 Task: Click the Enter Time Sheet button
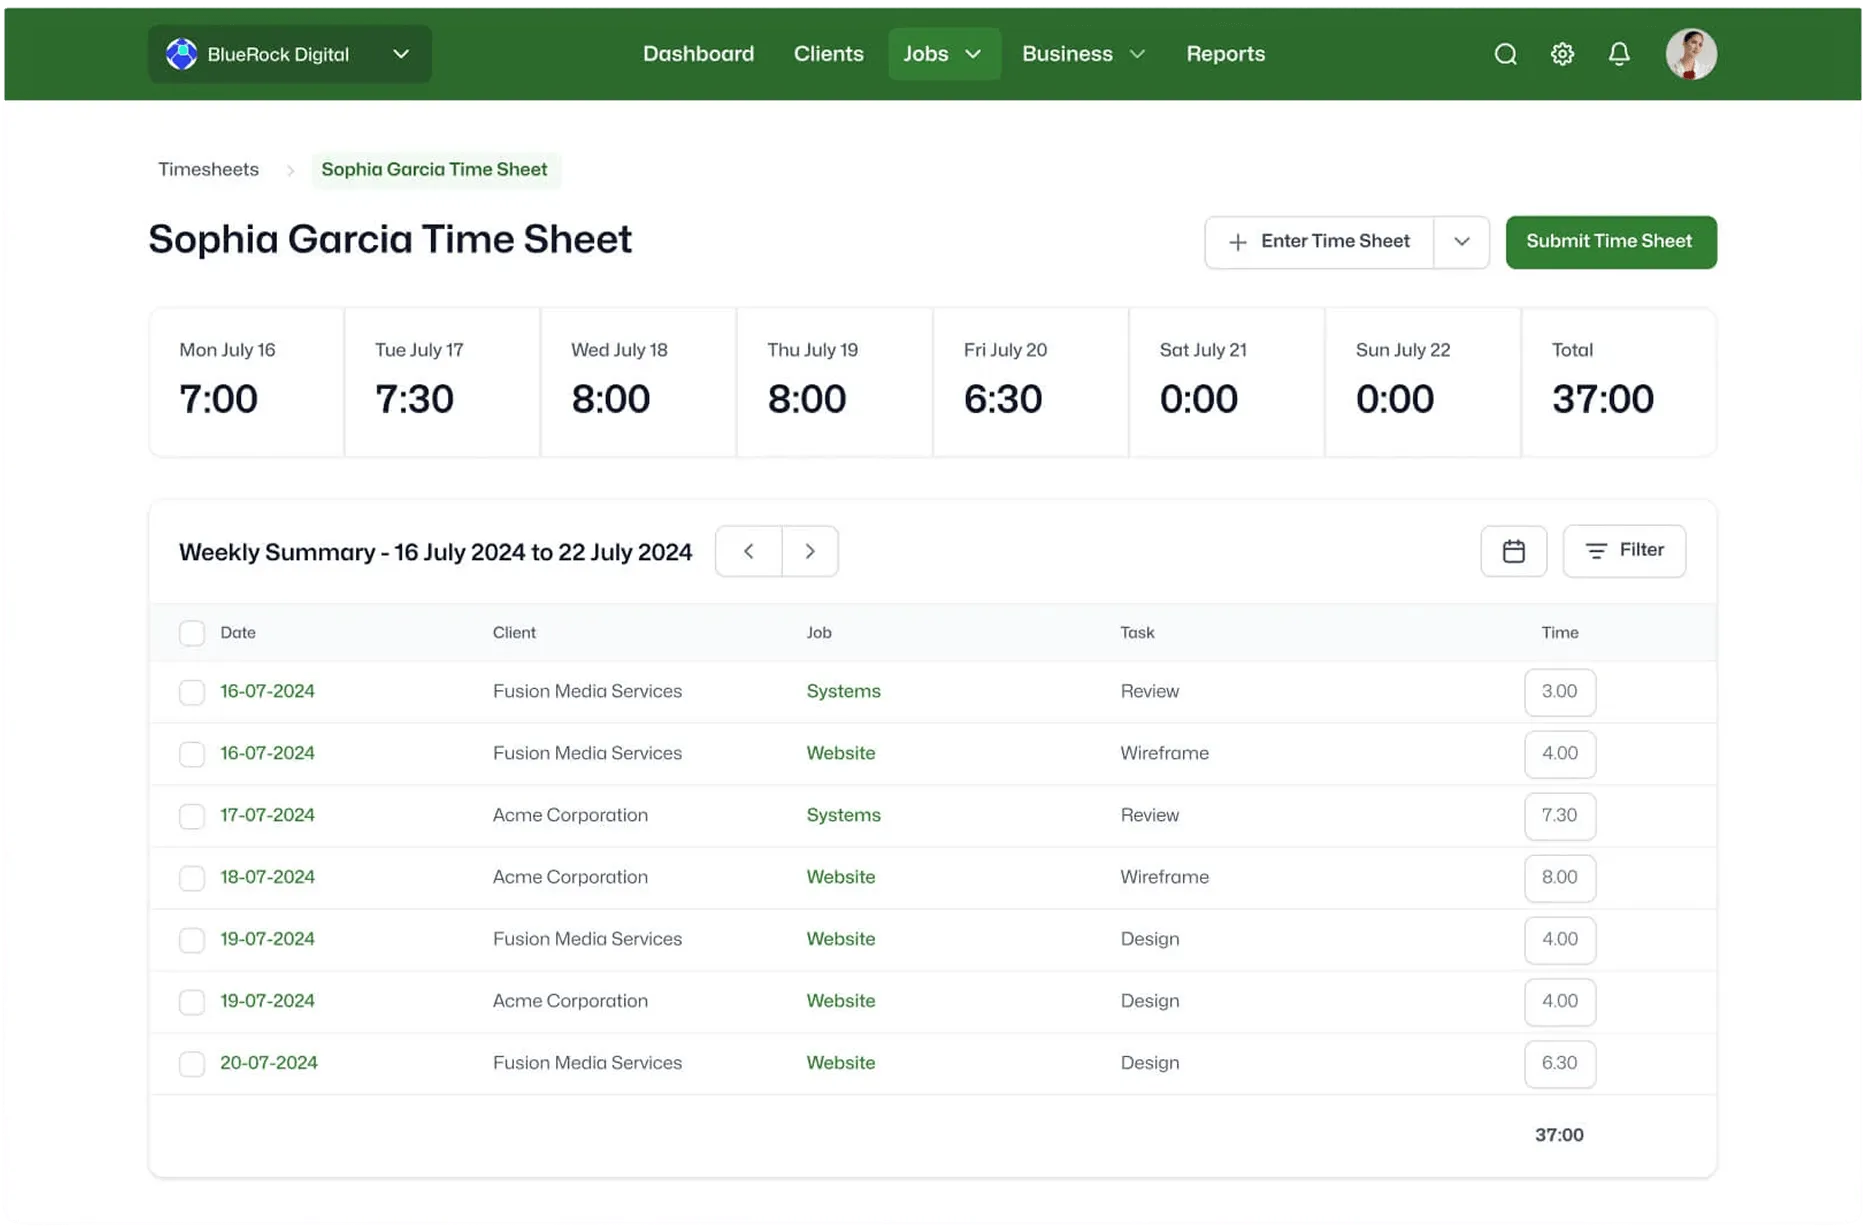1319,242
